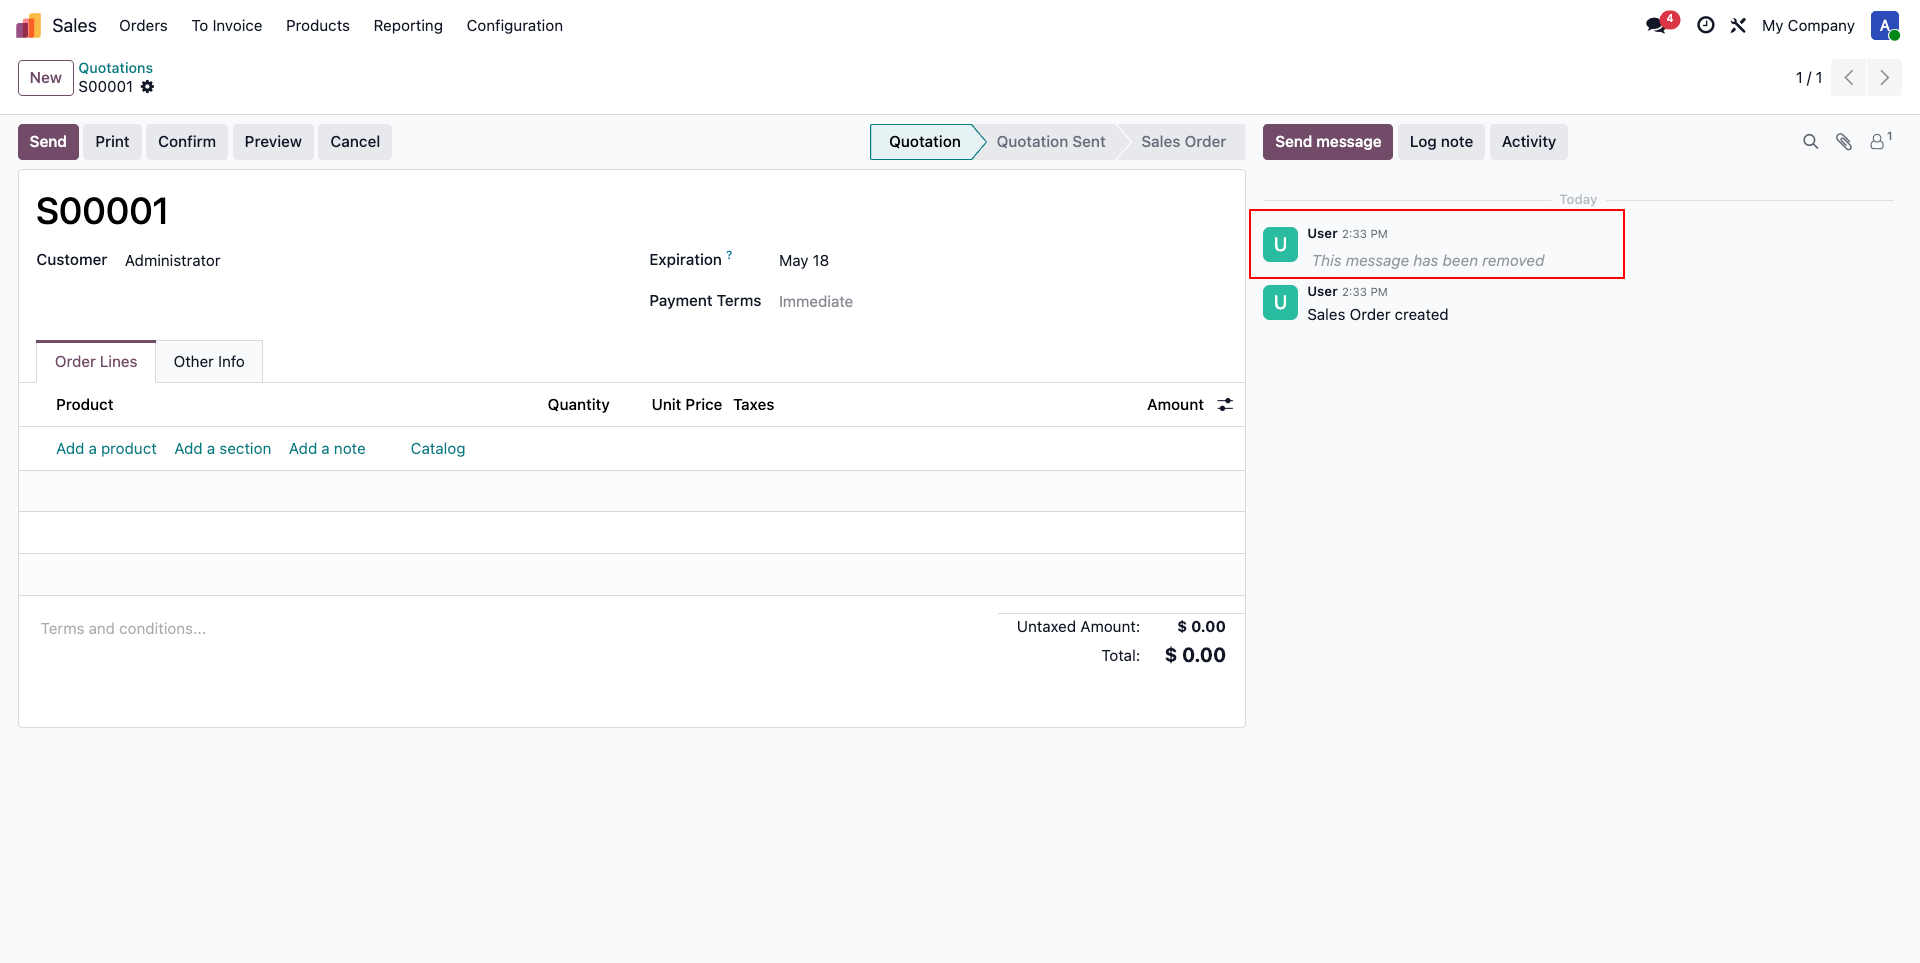Click the Expiration help question mark
Image resolution: width=1920 pixels, height=963 pixels.
point(729,255)
